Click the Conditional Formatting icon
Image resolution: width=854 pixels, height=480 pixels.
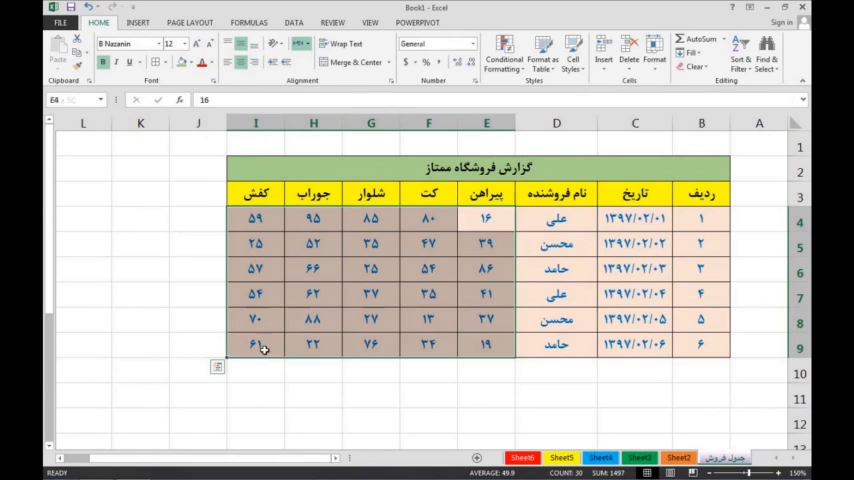coord(504,44)
